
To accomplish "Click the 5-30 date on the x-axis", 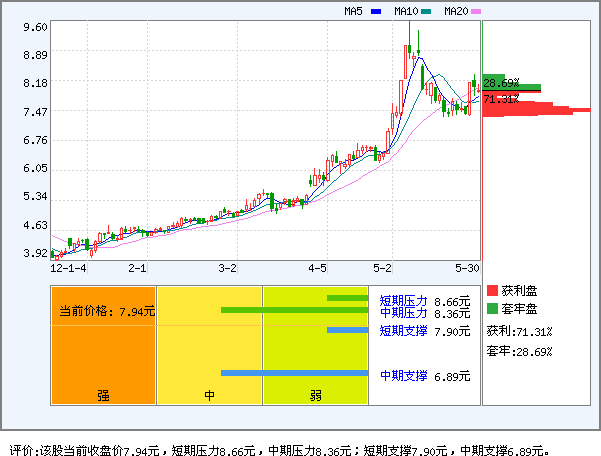I will click(x=467, y=268).
